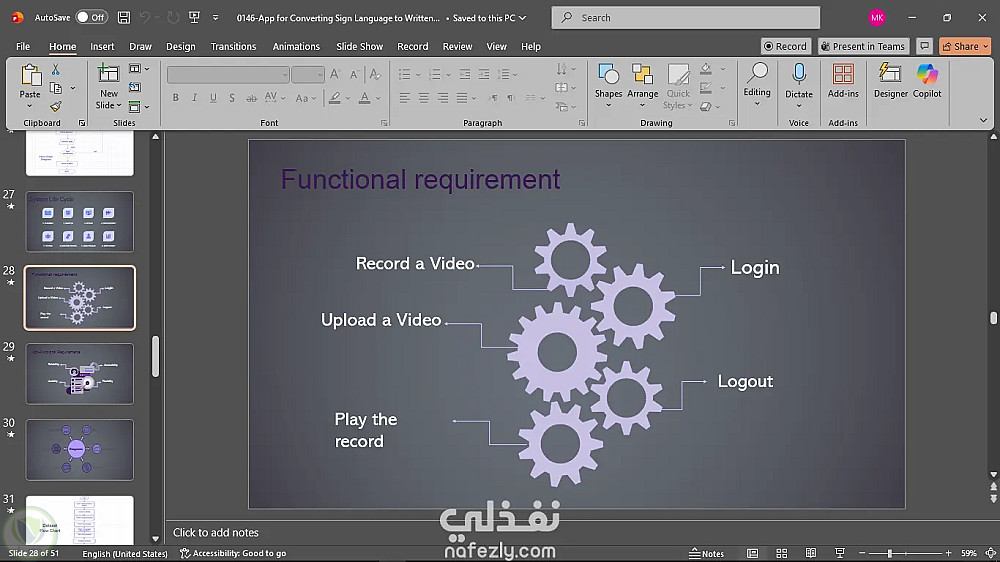This screenshot has width=1000, height=562.
Task: Switch to the Design tab
Action: (x=180, y=46)
